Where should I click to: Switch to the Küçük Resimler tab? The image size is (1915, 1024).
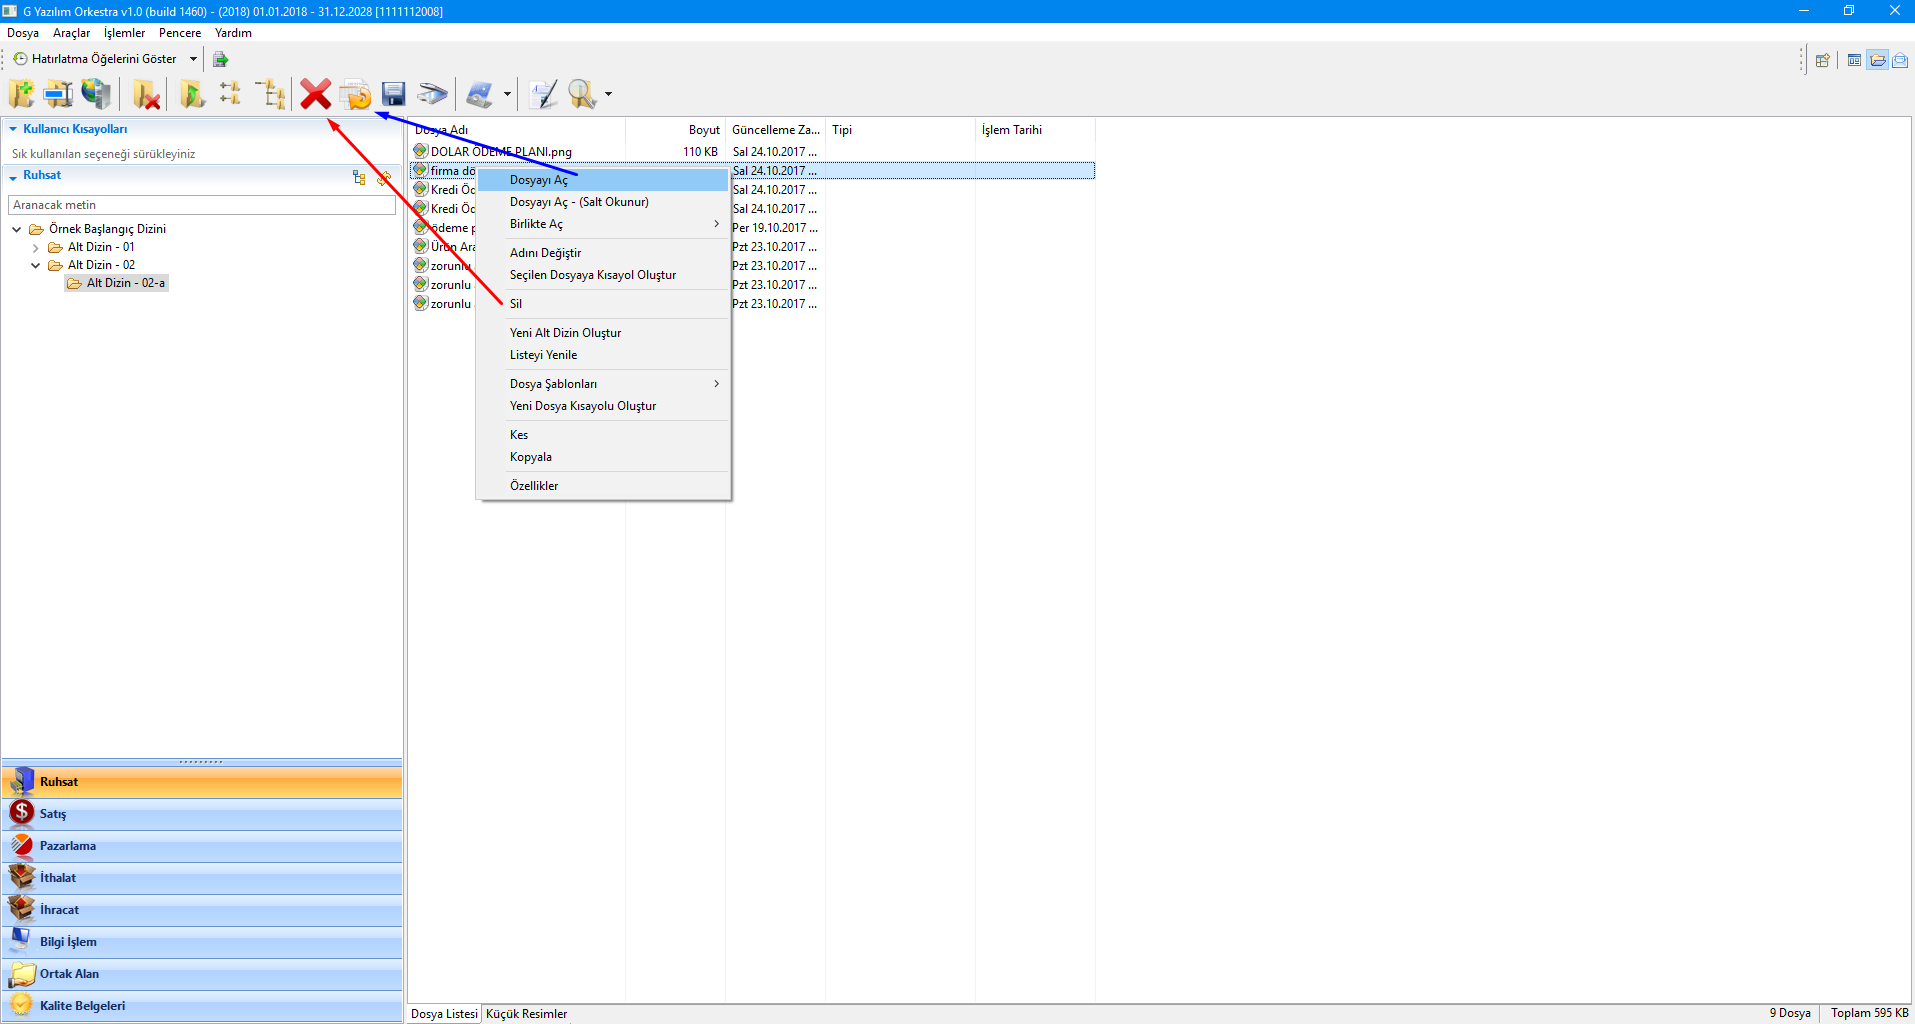(526, 1014)
